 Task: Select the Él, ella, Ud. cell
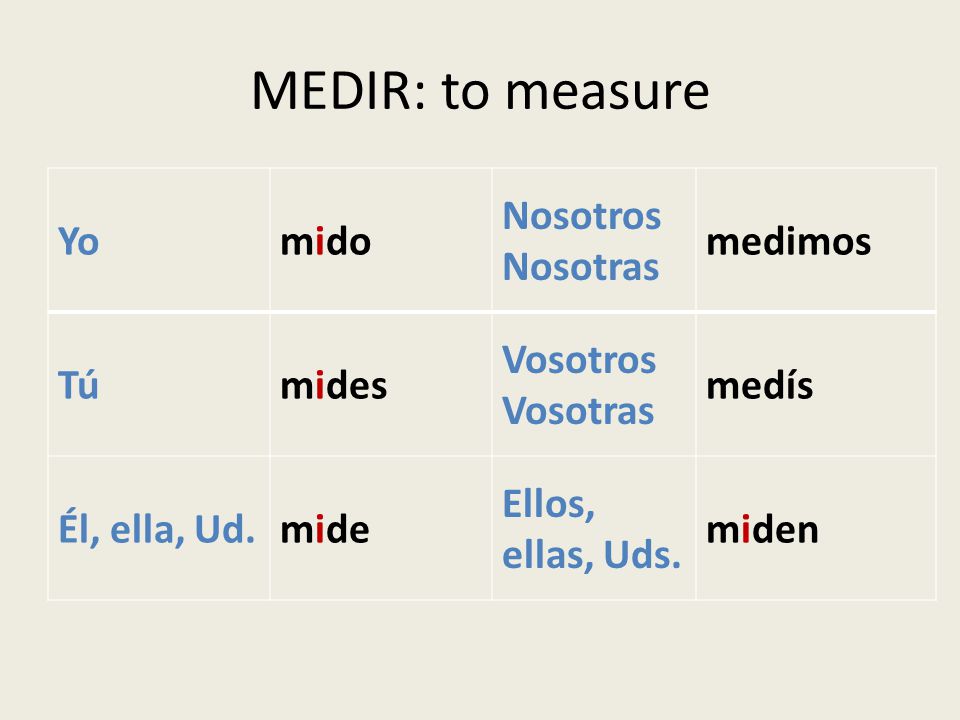pos(159,528)
